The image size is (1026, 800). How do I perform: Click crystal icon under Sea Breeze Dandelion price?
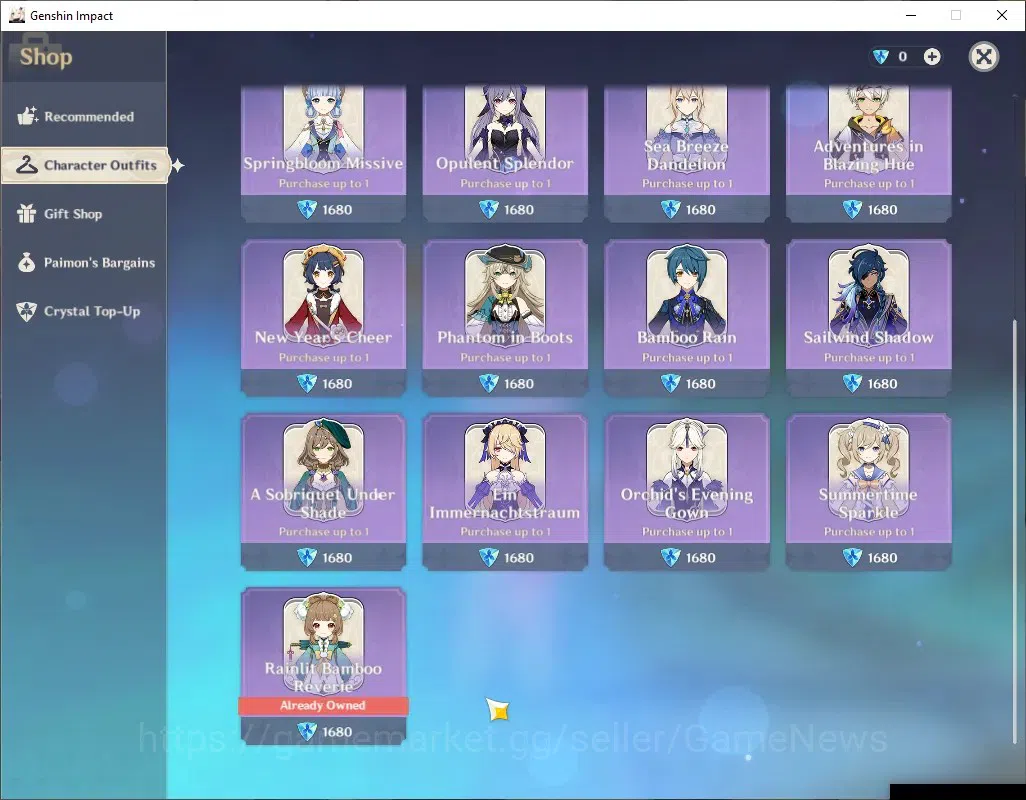(x=671, y=209)
